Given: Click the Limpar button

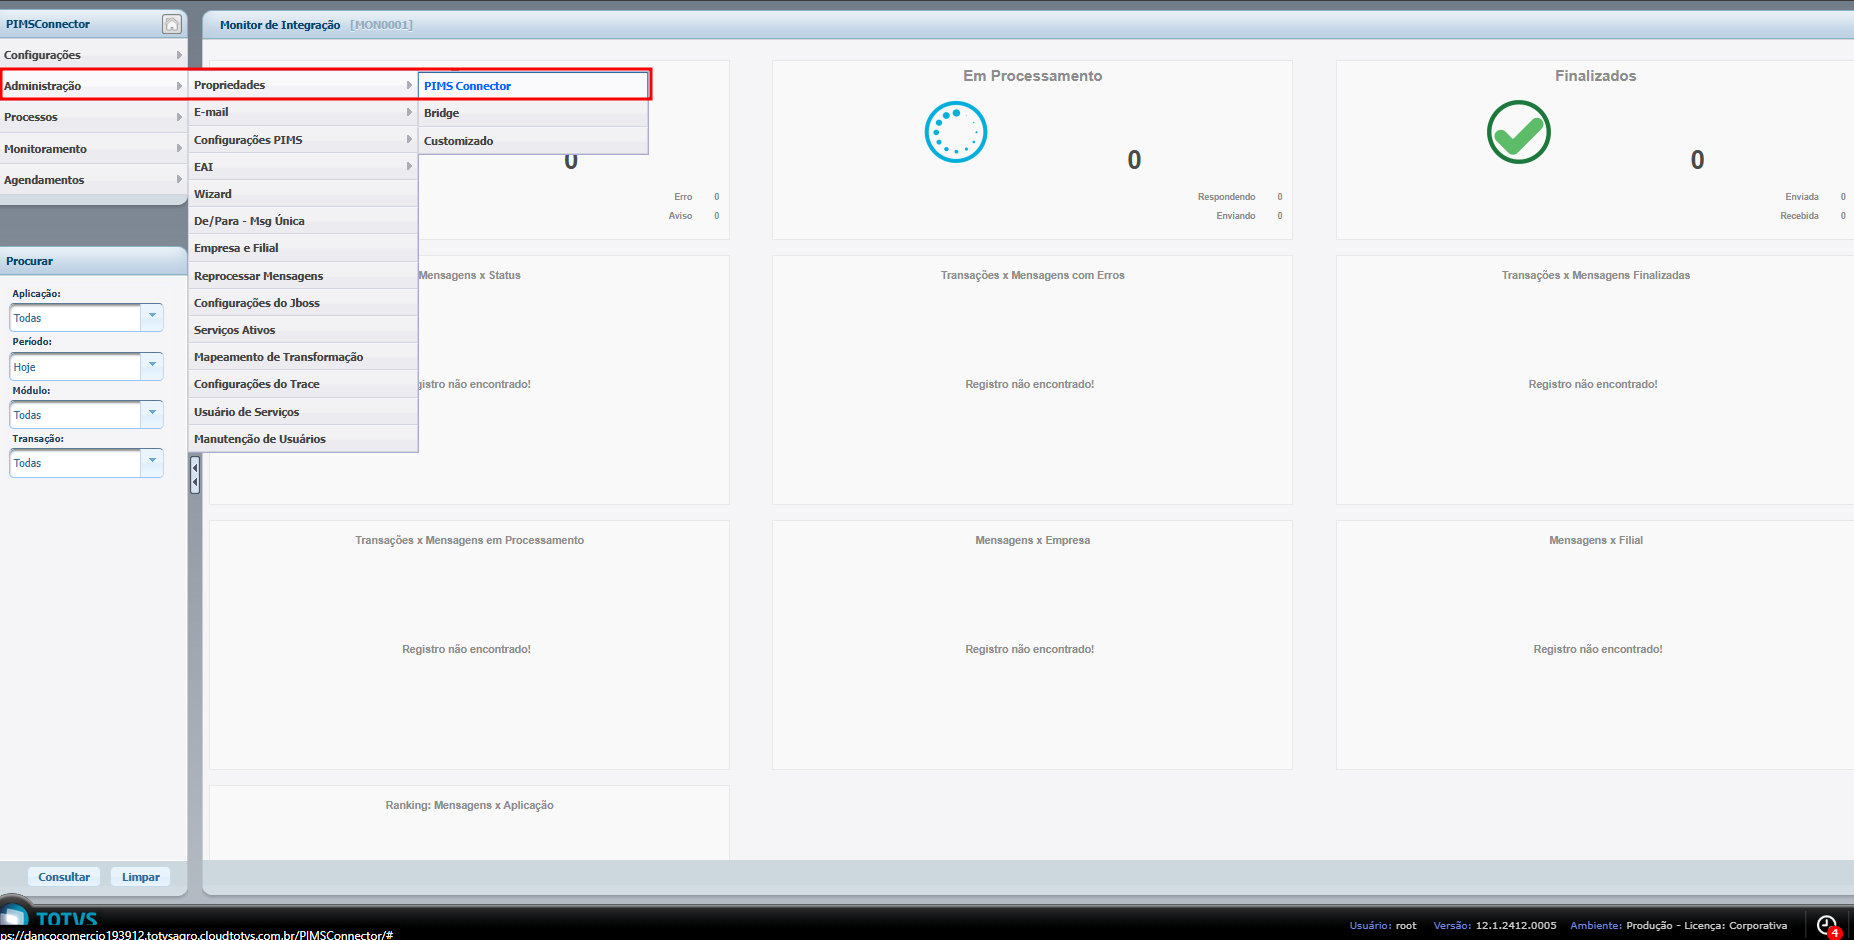Looking at the screenshot, I should point(141,877).
